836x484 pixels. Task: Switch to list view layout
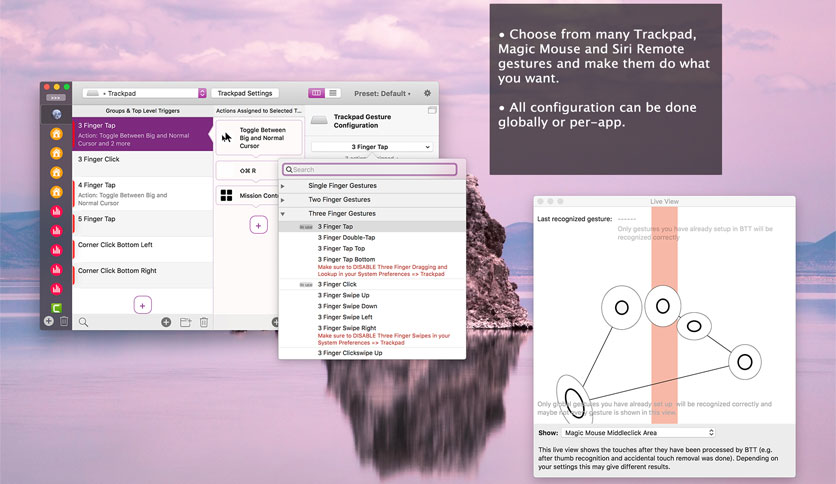point(333,93)
